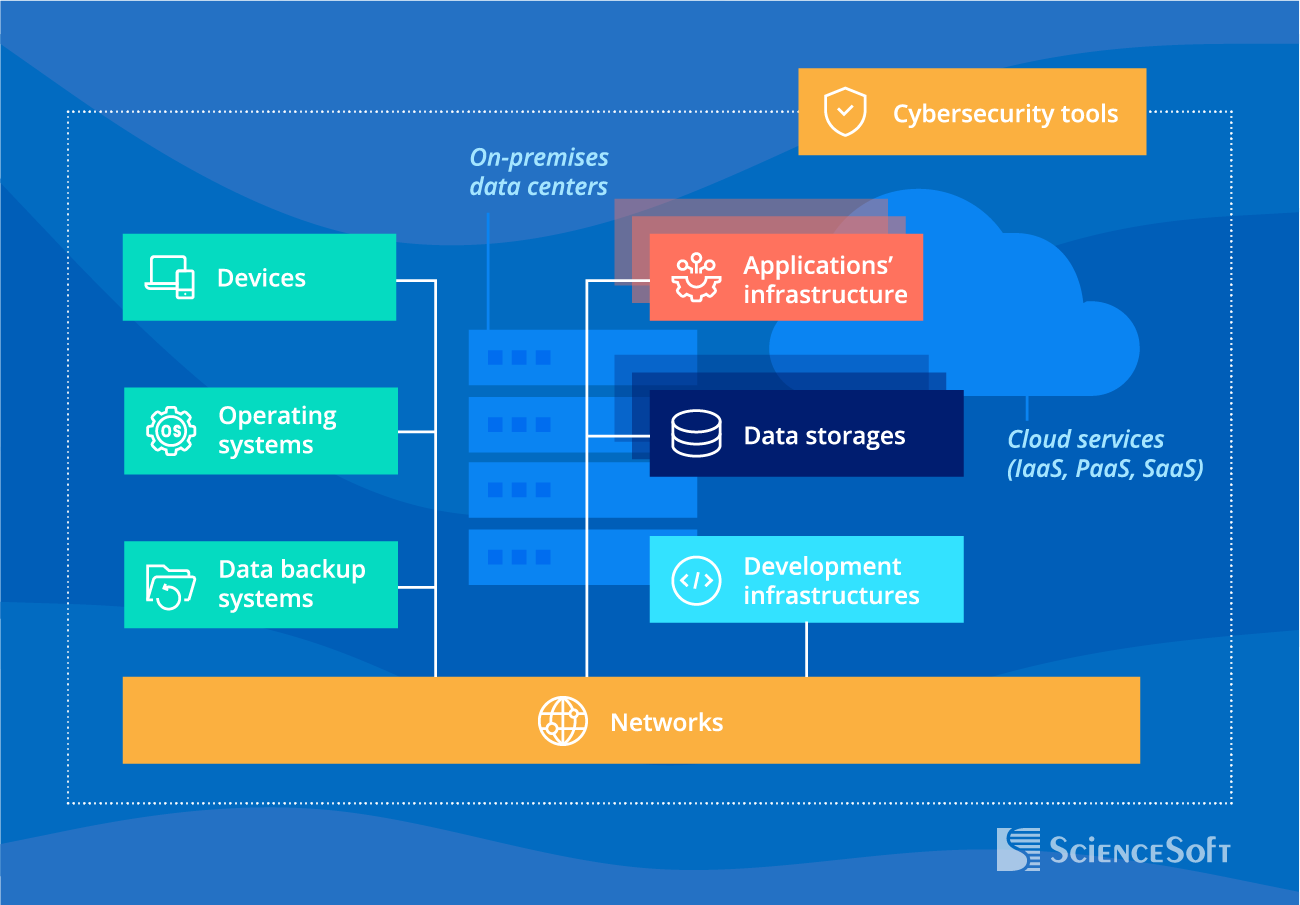This screenshot has width=1300, height=905.
Task: Click the Data storages text label
Action: (x=824, y=436)
